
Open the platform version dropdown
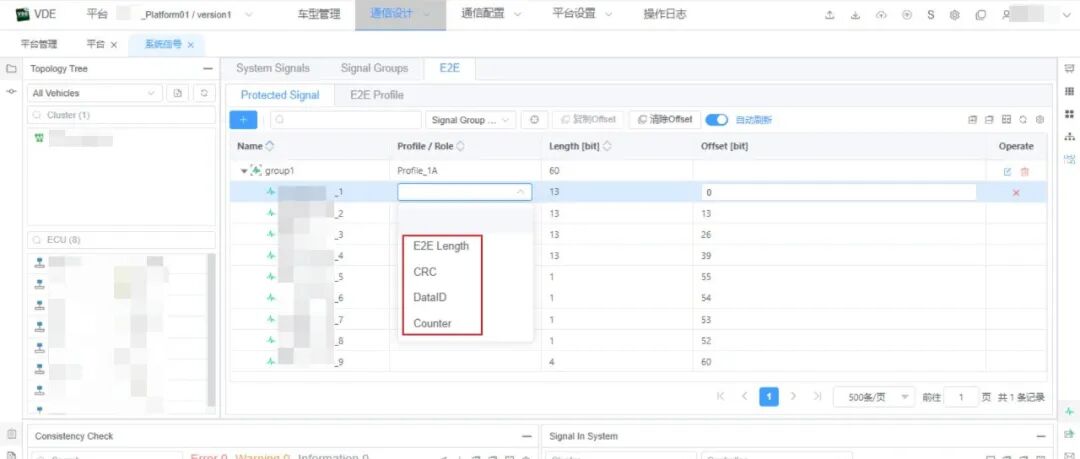tap(249, 15)
